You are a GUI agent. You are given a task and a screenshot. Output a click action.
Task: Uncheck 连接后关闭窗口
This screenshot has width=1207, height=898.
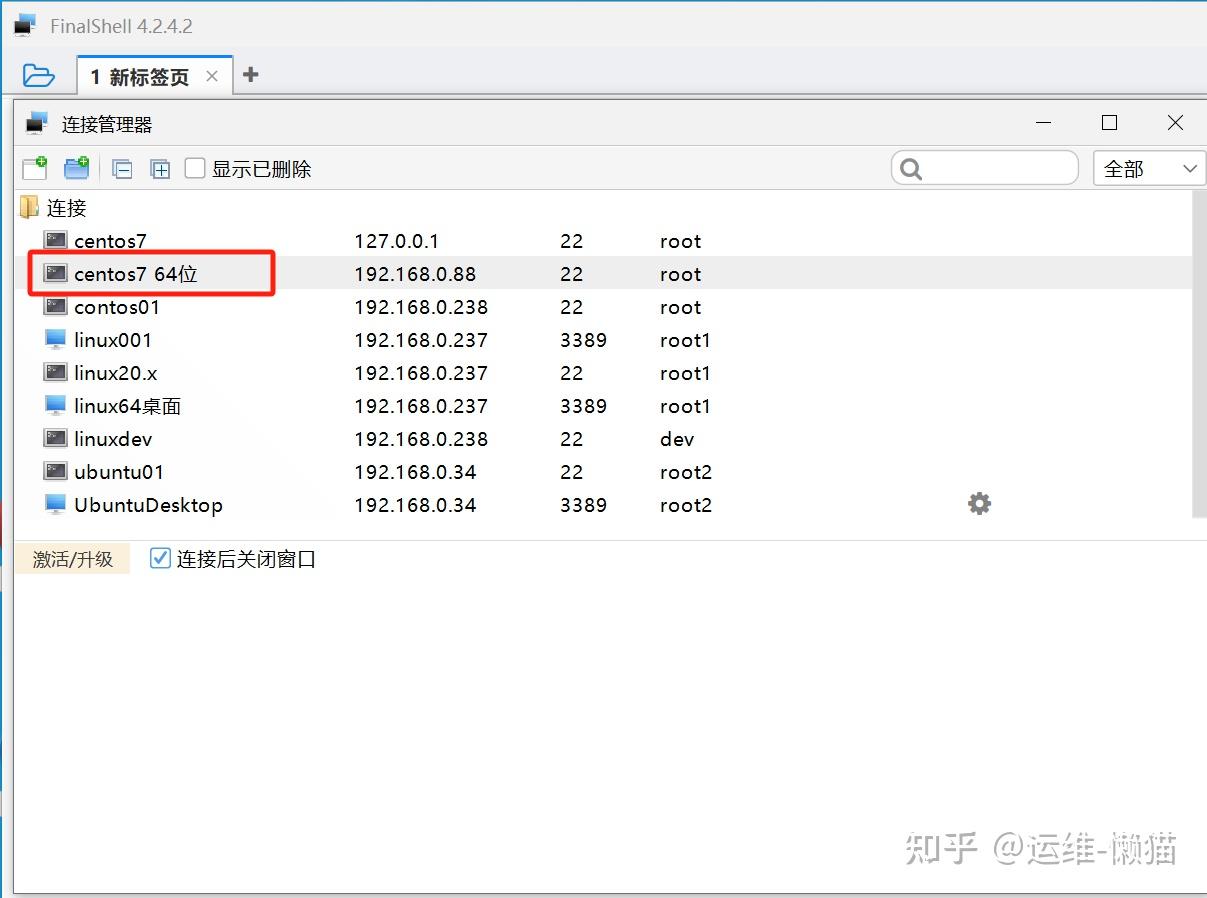[159, 559]
